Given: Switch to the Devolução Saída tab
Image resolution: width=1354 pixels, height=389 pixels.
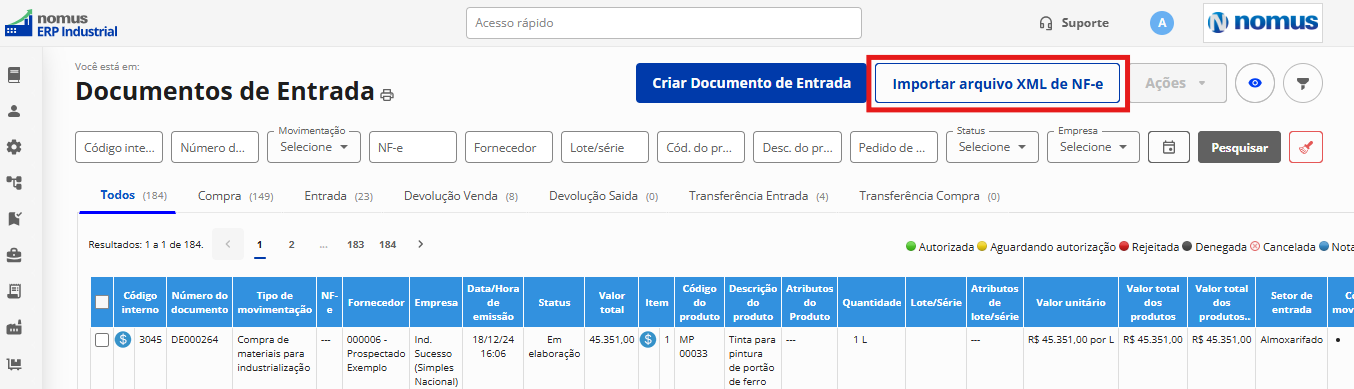Looking at the screenshot, I should 603,196.
